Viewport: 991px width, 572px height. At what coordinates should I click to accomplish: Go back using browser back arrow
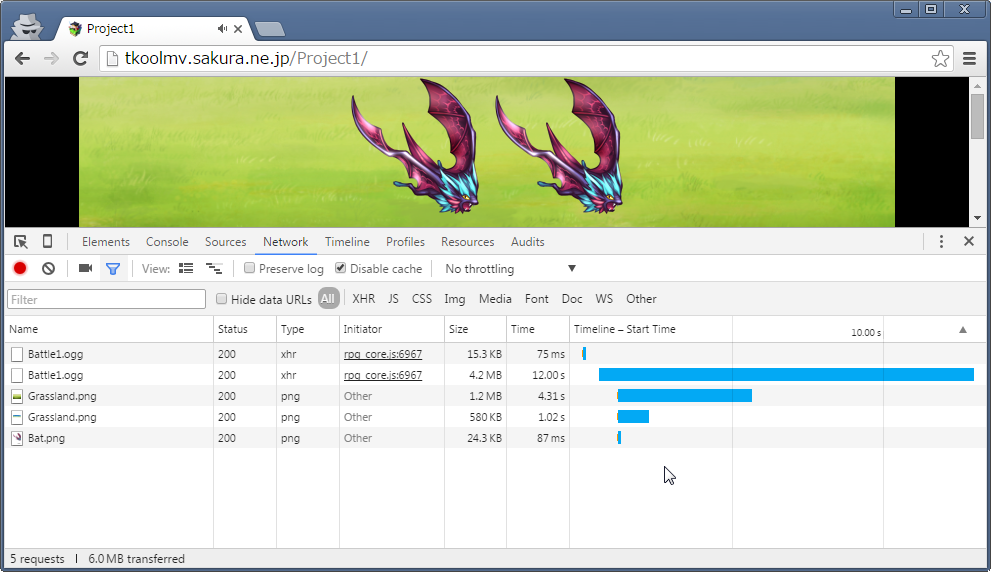[23, 59]
